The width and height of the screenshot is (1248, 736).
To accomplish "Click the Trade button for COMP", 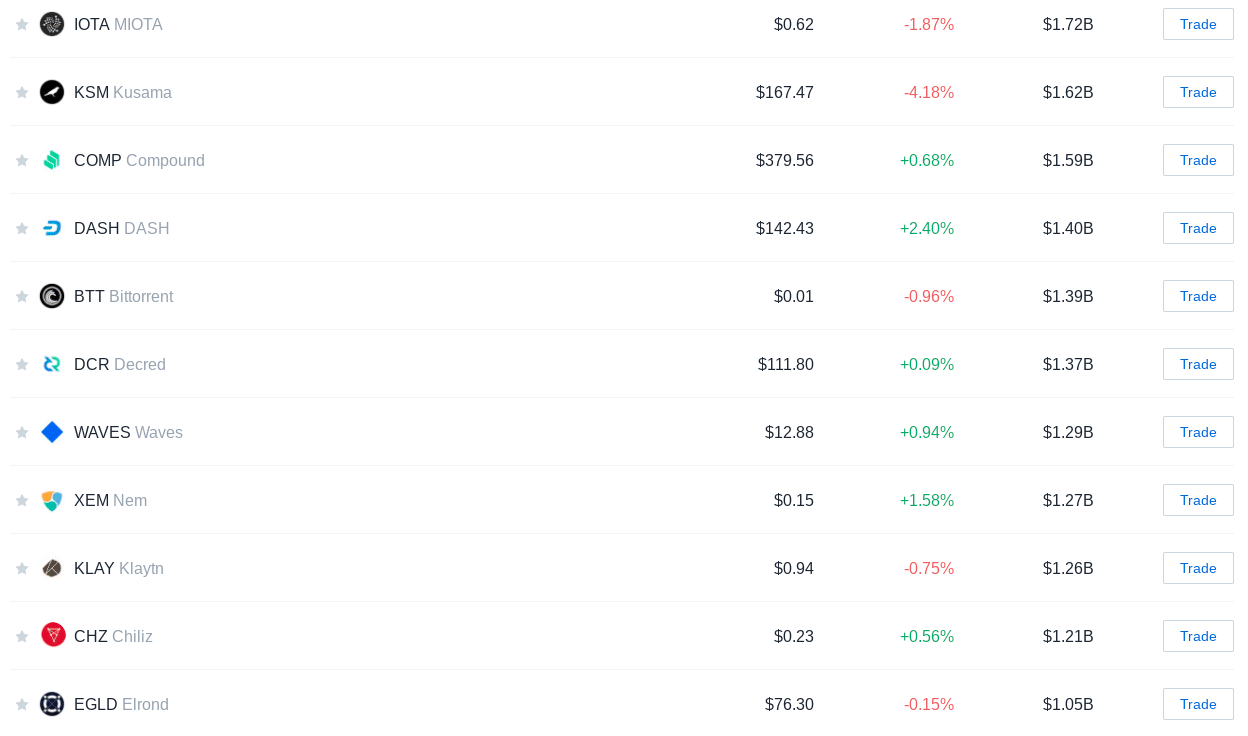I will 1198,160.
